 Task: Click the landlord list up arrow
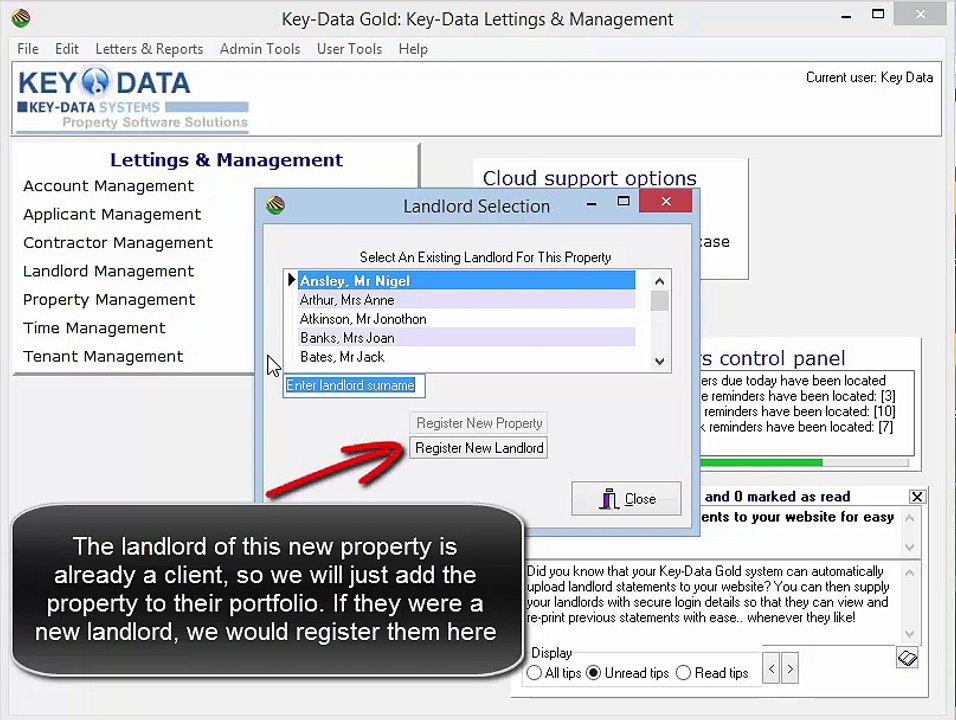coord(659,281)
